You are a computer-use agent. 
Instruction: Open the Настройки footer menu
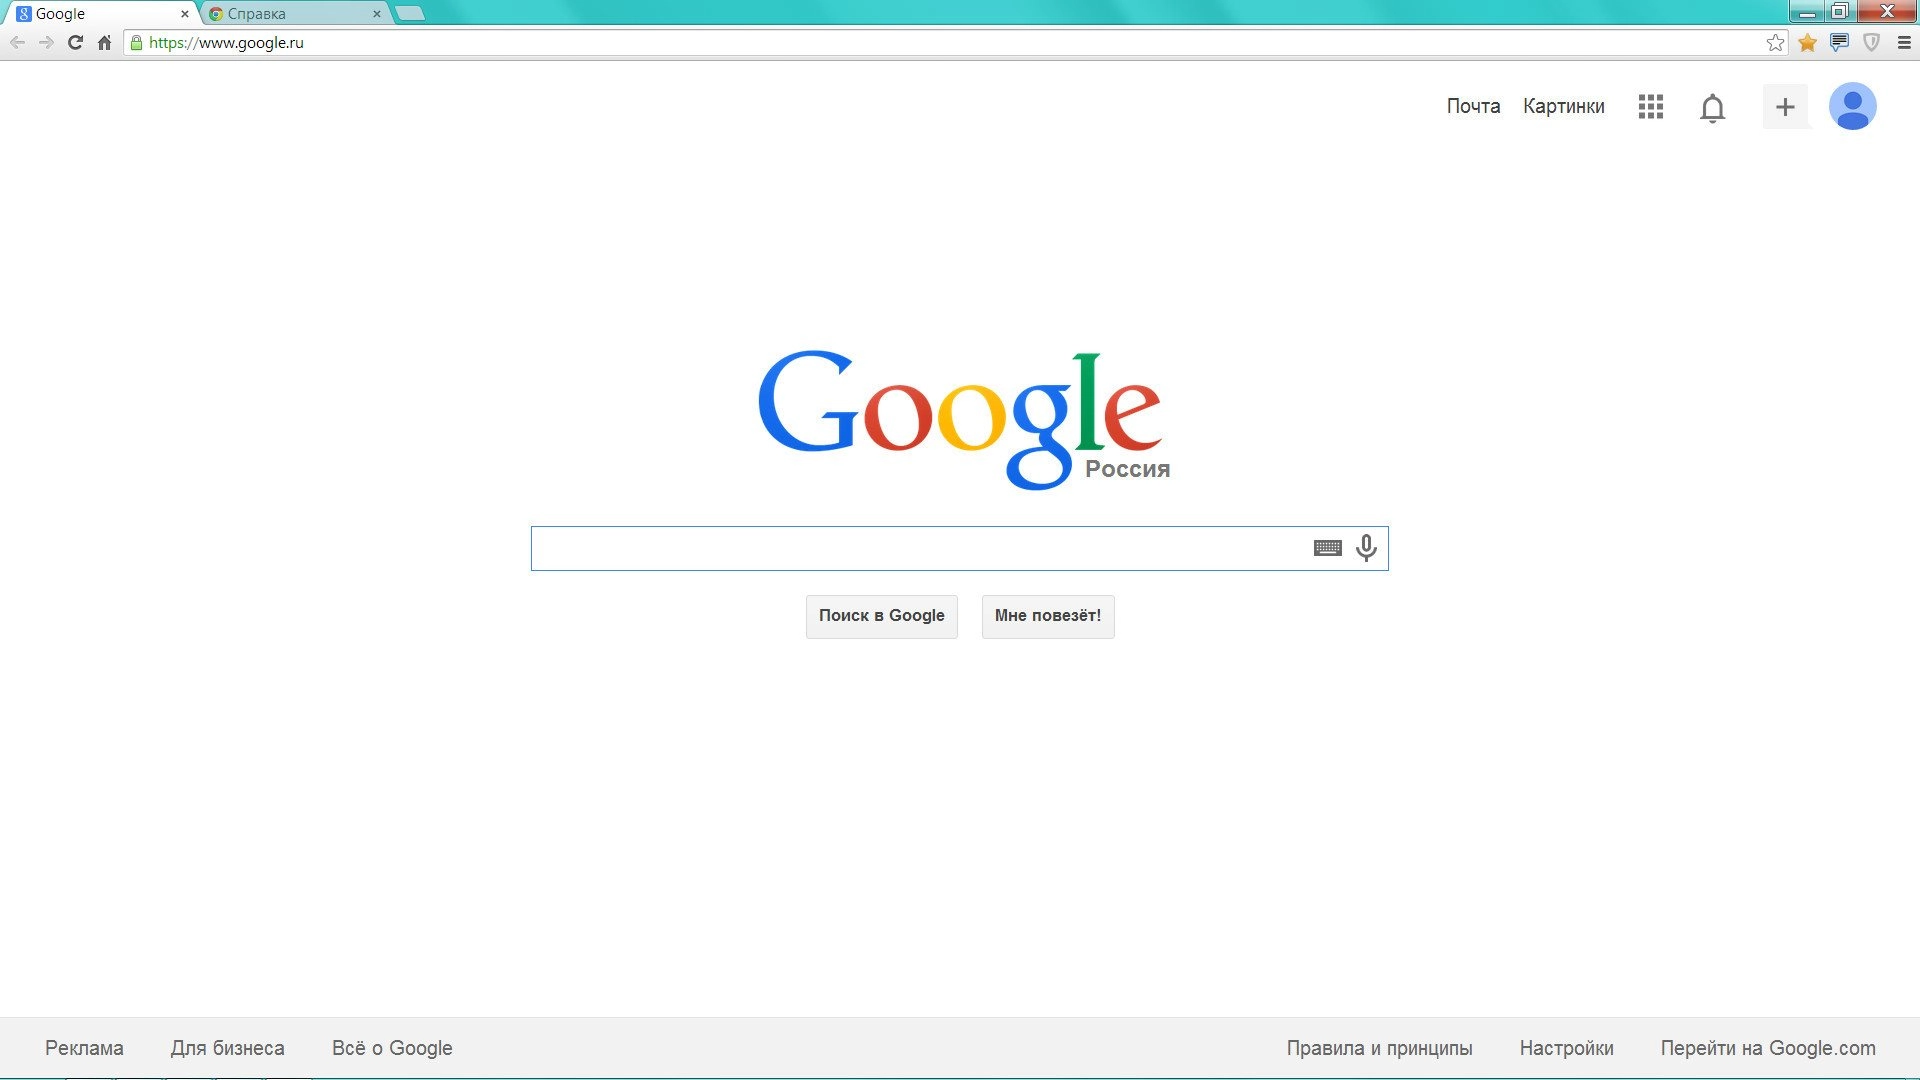coord(1567,1048)
